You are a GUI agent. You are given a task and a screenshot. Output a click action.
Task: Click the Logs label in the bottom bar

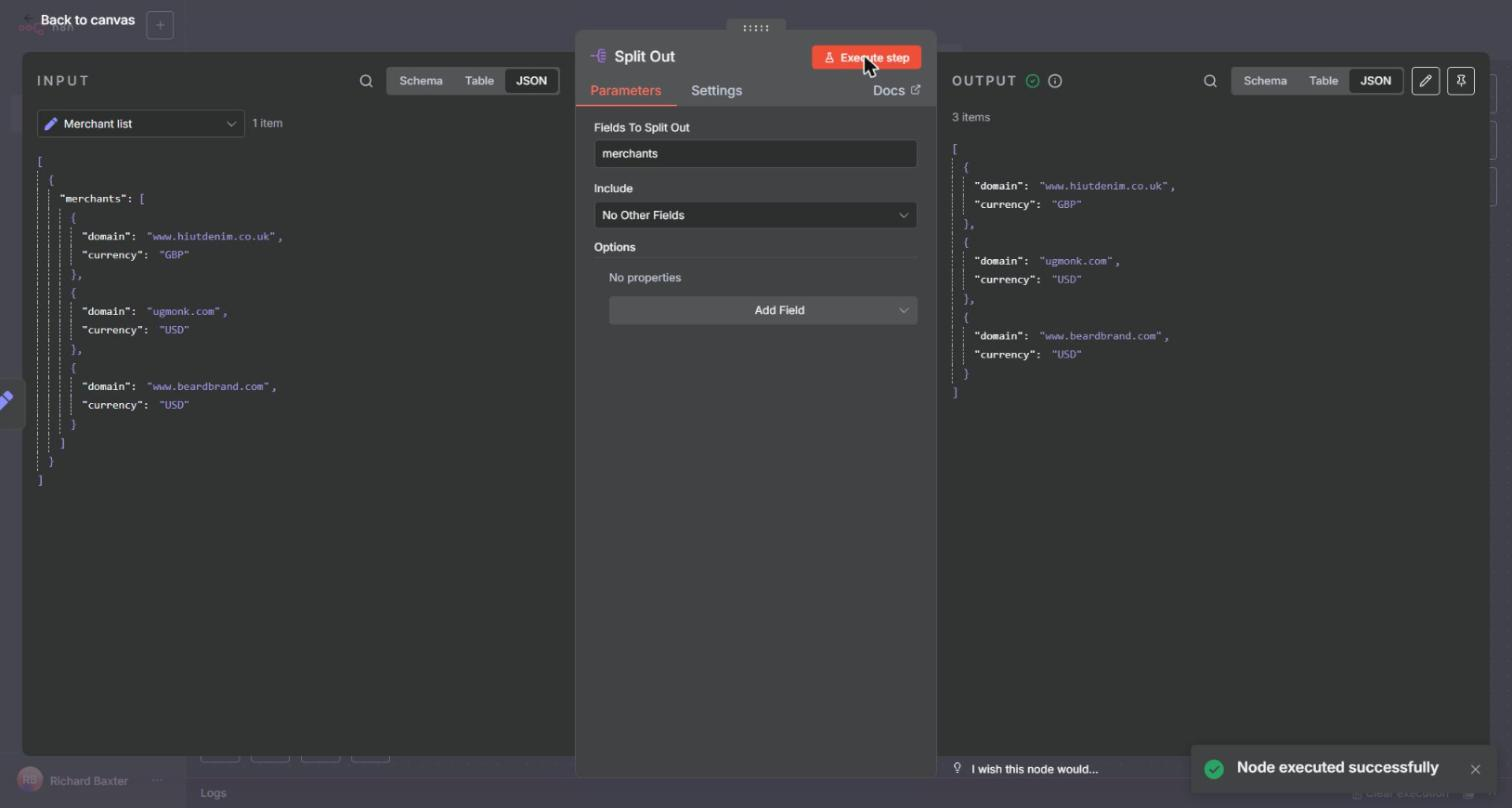[x=213, y=793]
